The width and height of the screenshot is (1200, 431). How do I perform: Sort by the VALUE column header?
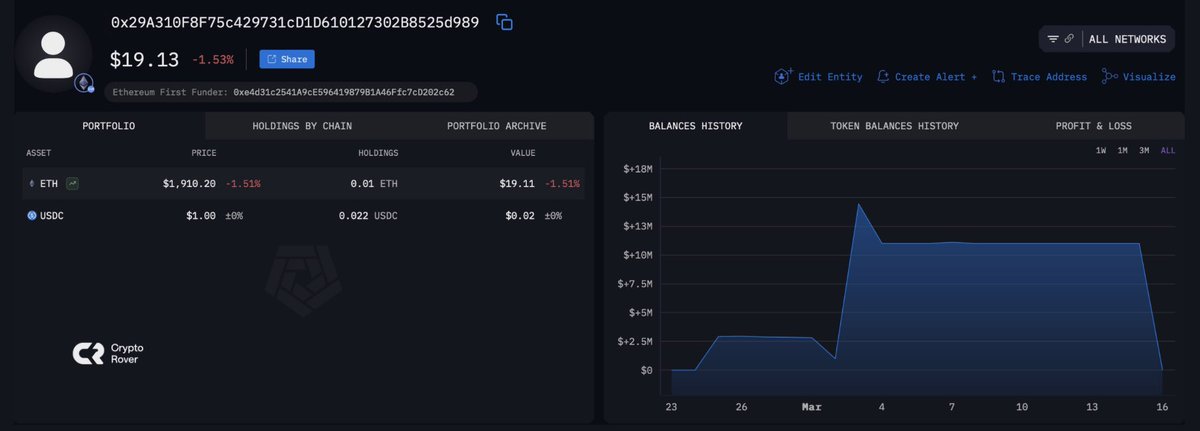tap(523, 153)
